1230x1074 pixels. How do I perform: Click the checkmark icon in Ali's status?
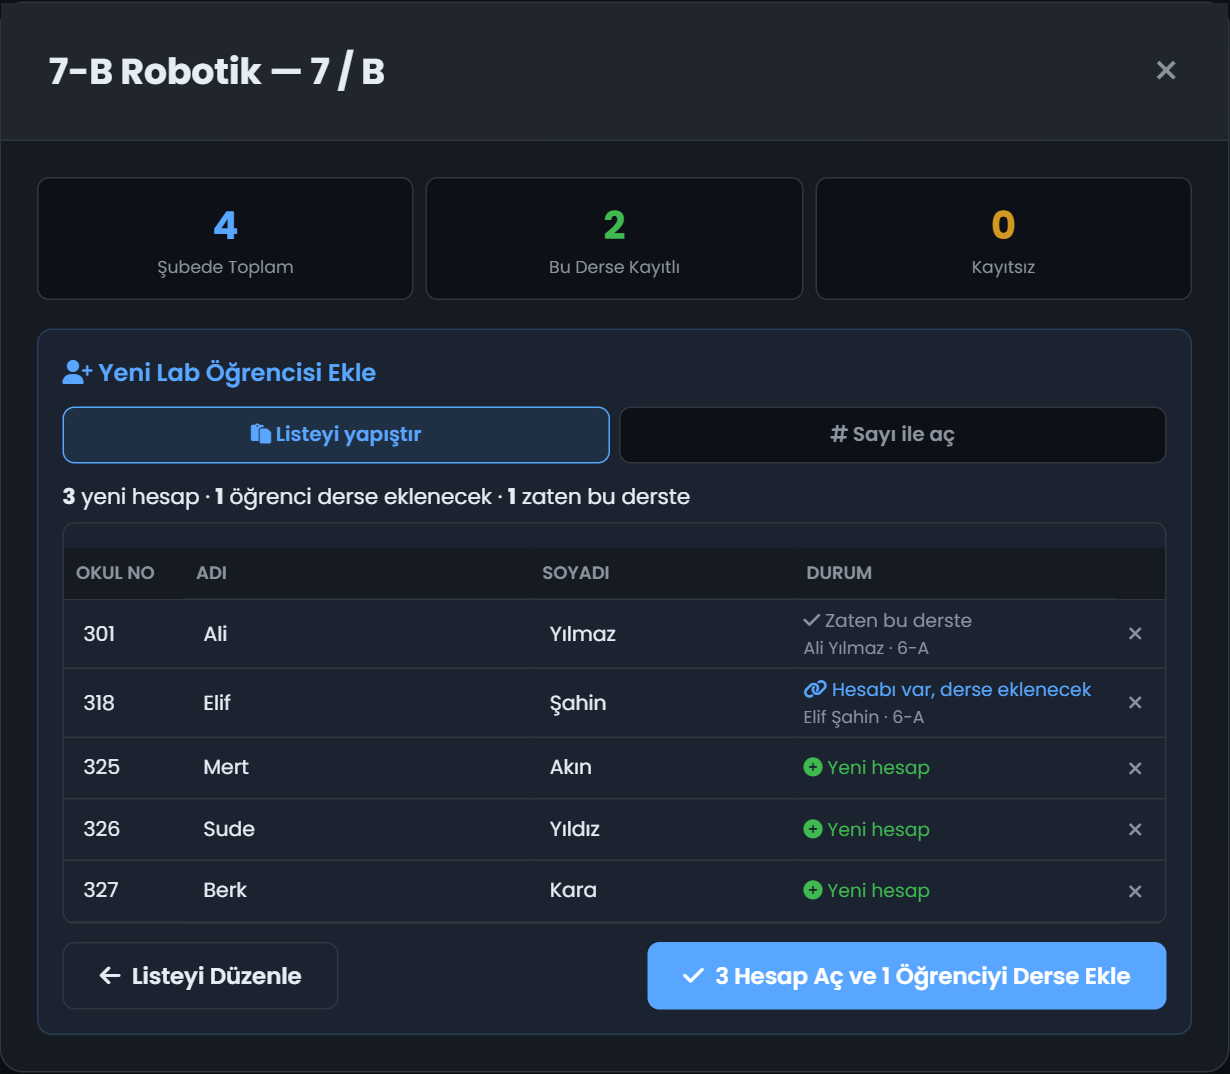point(812,620)
